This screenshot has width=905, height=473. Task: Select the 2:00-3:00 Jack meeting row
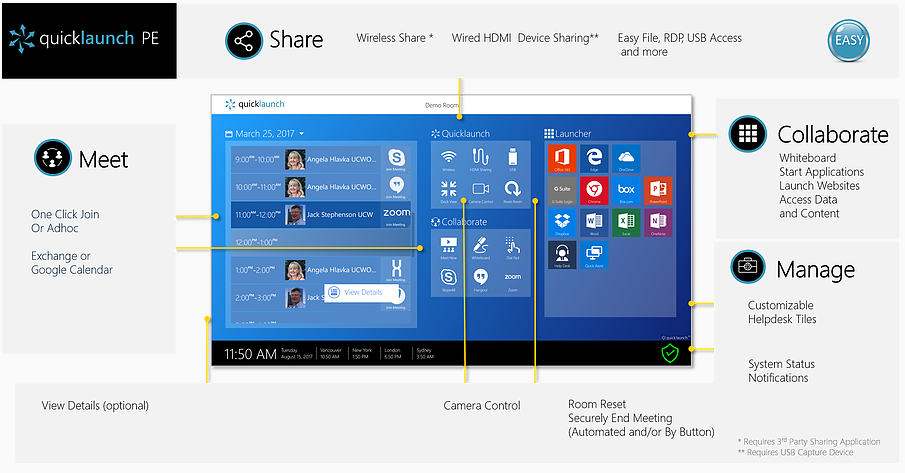point(321,298)
